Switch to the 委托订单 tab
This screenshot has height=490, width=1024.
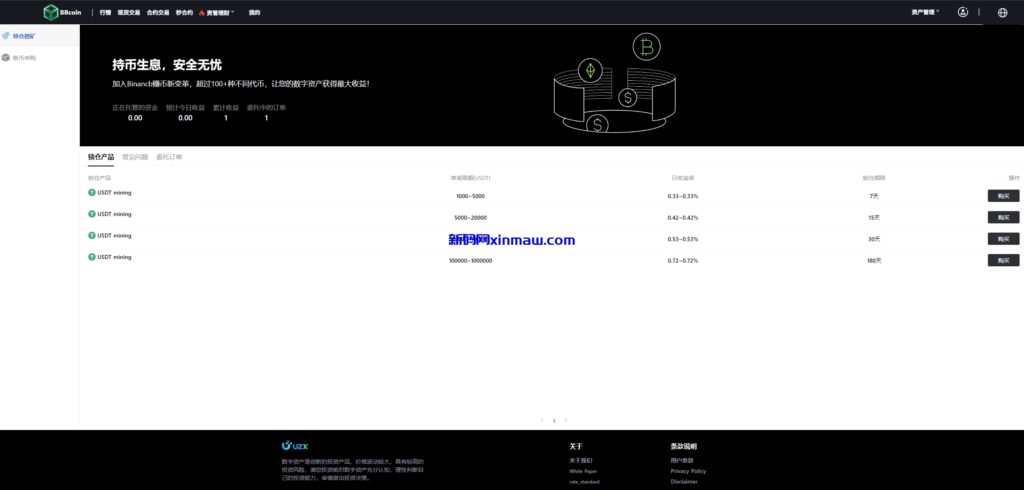click(x=169, y=157)
